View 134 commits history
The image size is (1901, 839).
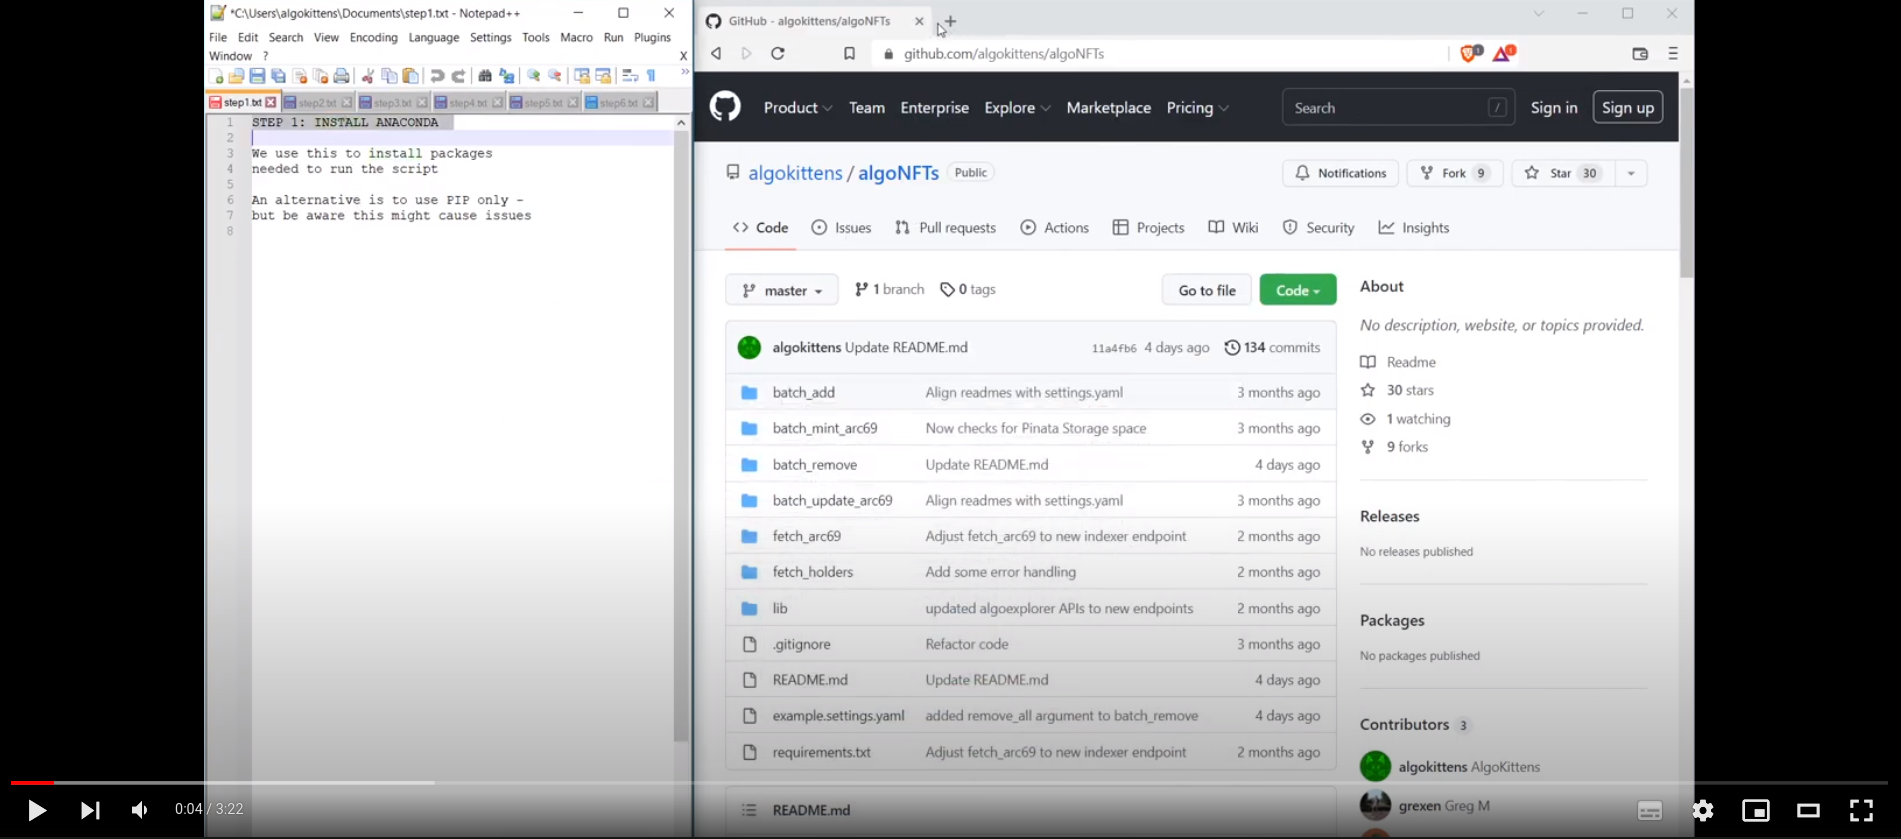[x=1272, y=347]
